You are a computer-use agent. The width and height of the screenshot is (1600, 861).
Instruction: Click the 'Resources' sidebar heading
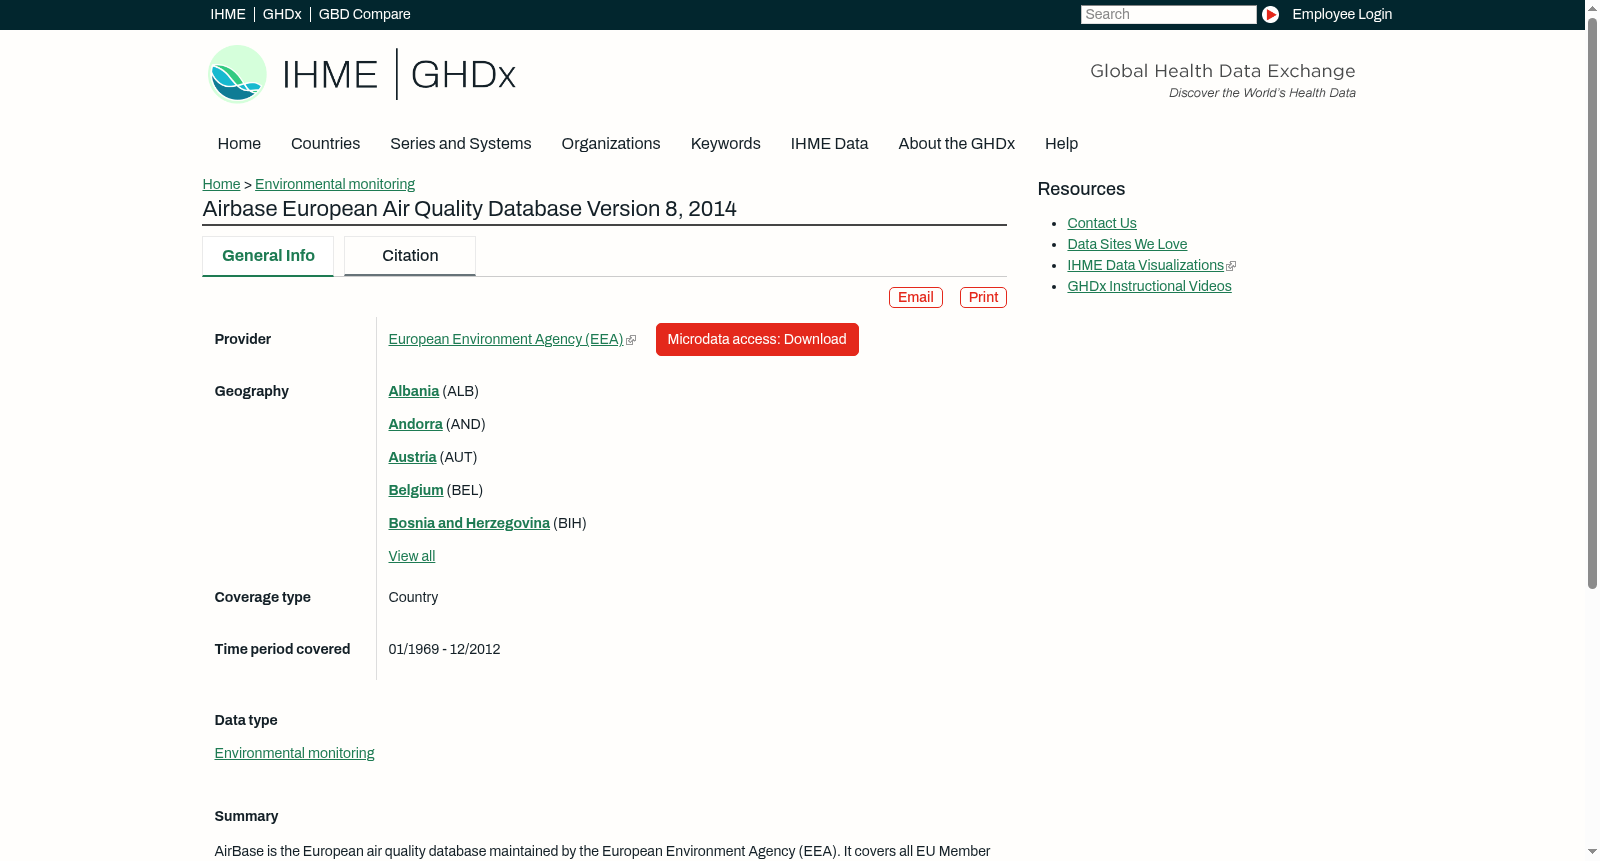coord(1081,189)
